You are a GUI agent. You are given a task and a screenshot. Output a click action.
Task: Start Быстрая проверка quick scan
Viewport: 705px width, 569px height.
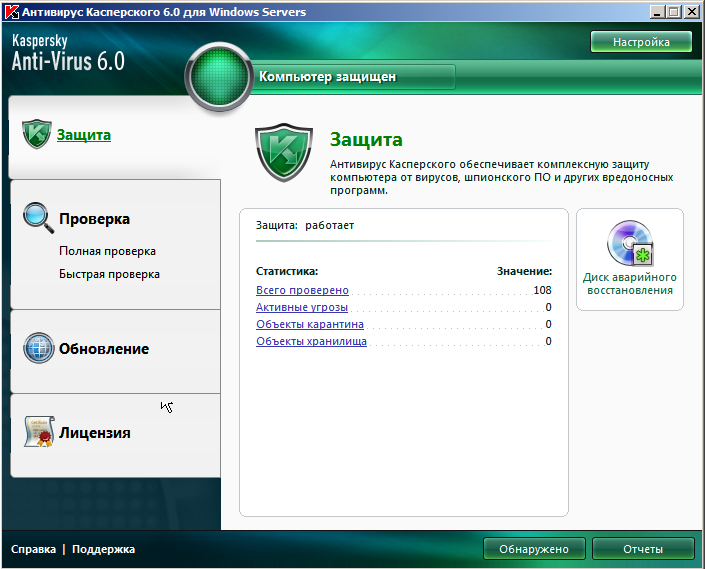point(109,274)
